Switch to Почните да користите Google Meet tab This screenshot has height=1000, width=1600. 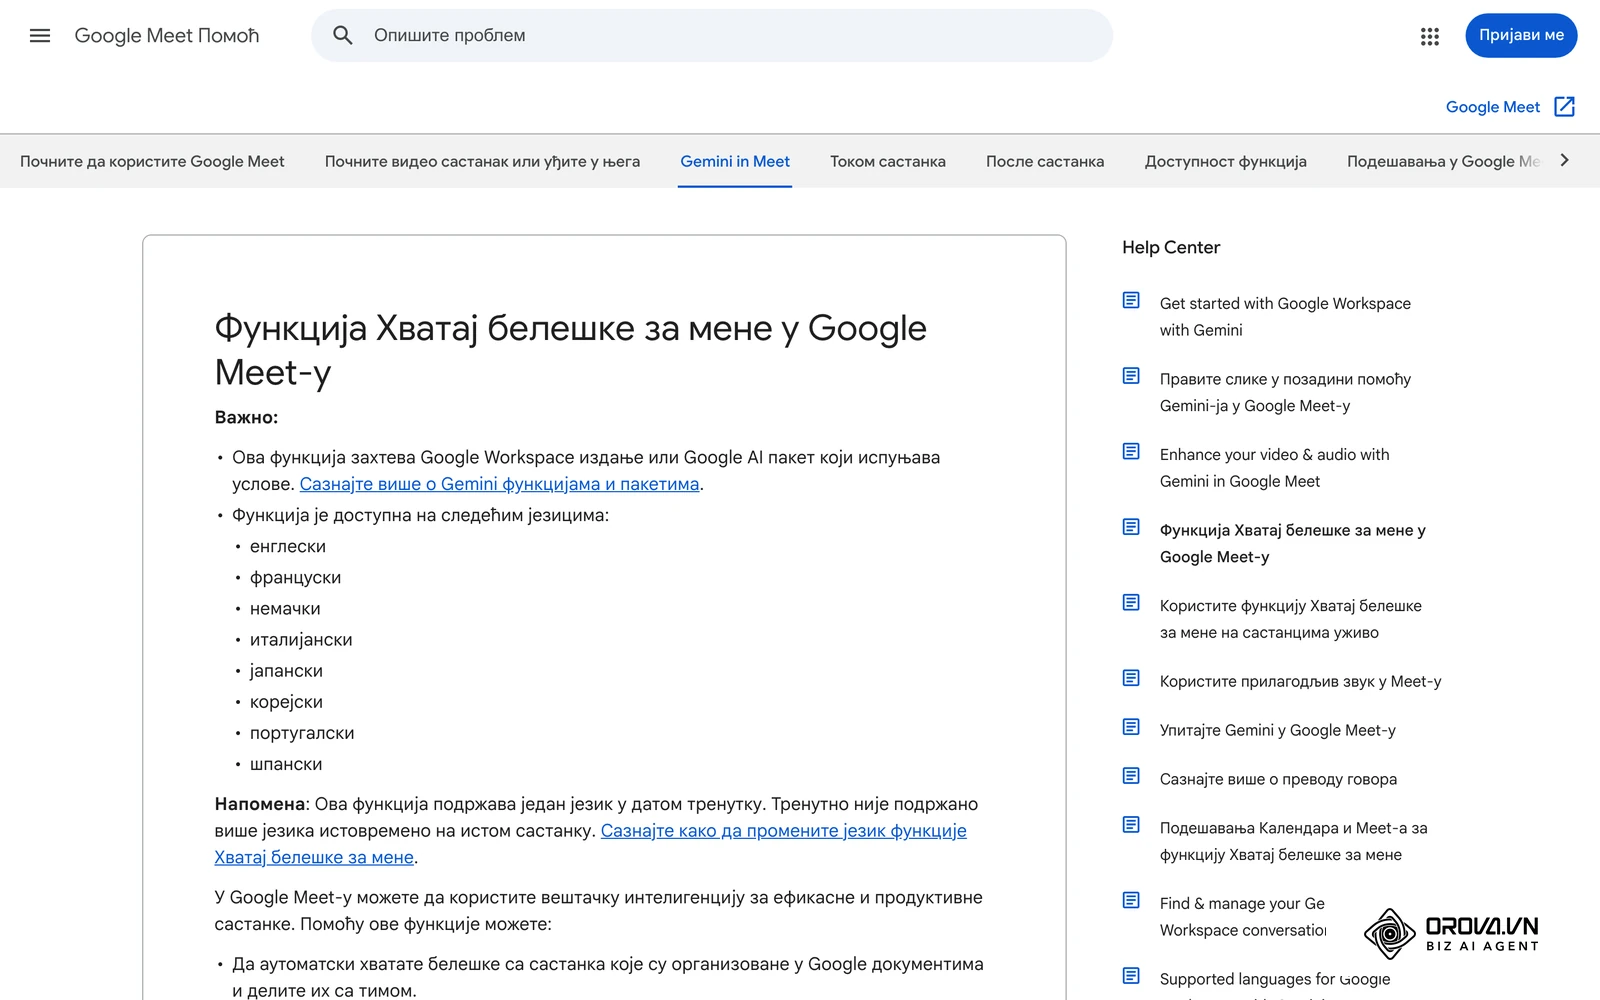pyautogui.click(x=152, y=161)
